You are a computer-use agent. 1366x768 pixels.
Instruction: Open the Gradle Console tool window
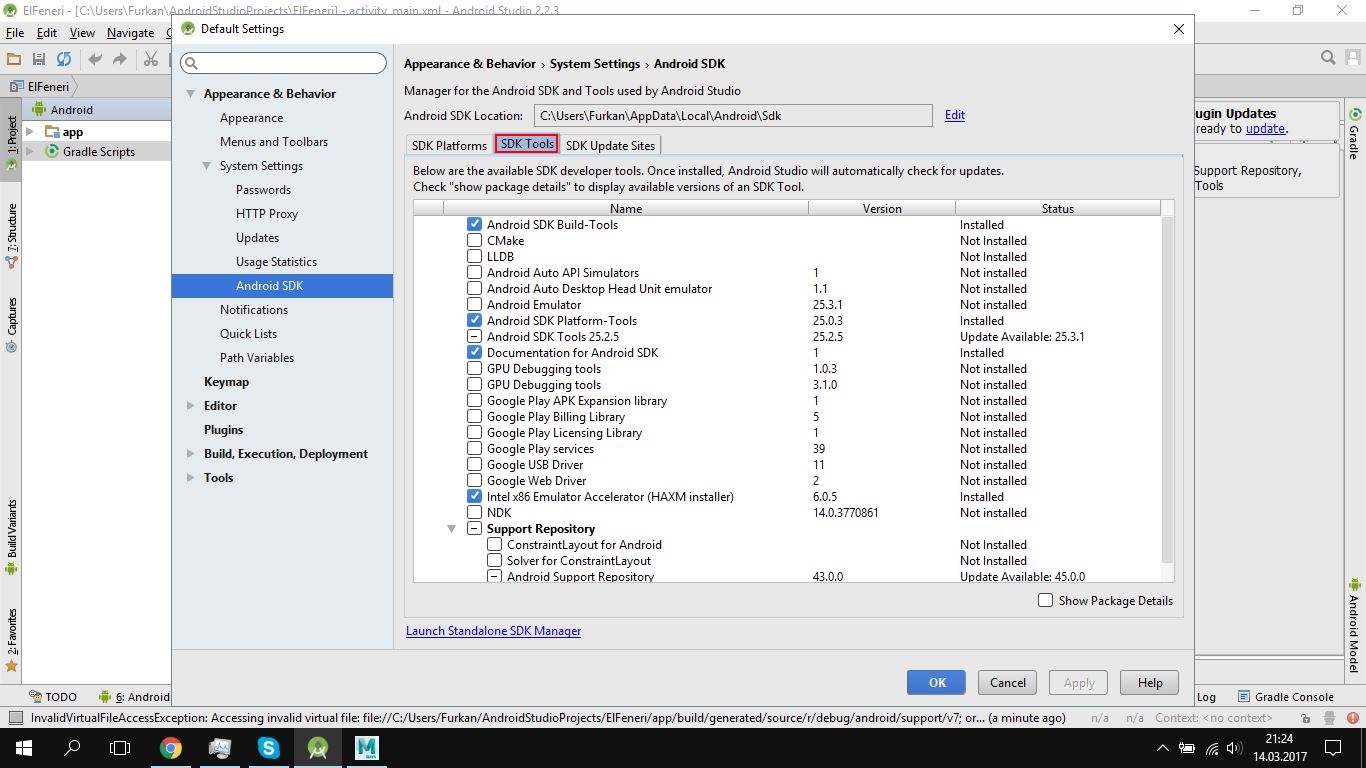(x=1285, y=697)
